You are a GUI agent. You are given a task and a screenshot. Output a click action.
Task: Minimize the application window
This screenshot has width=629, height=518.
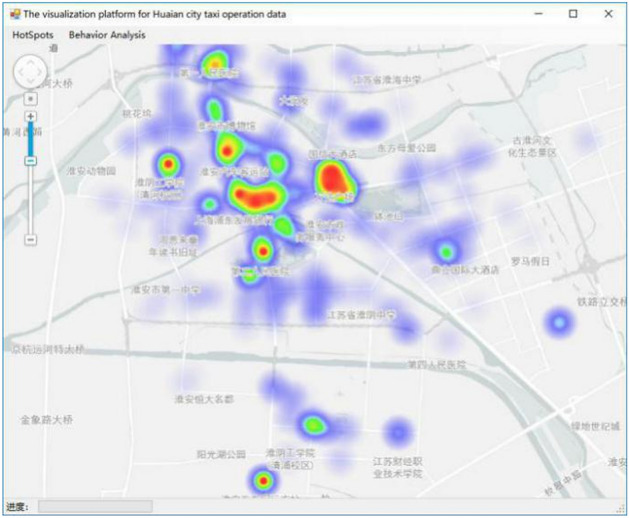[539, 14]
